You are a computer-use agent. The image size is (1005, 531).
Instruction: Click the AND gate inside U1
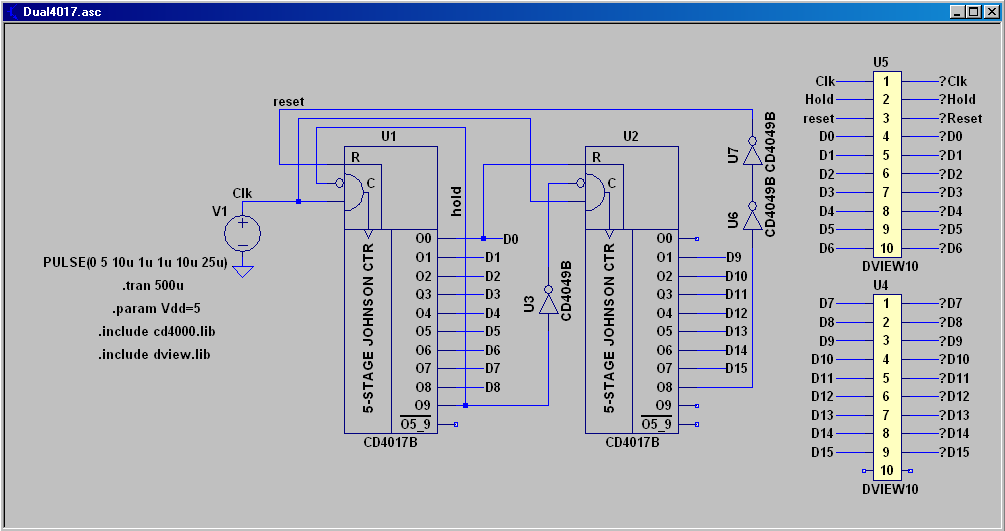click(353, 192)
